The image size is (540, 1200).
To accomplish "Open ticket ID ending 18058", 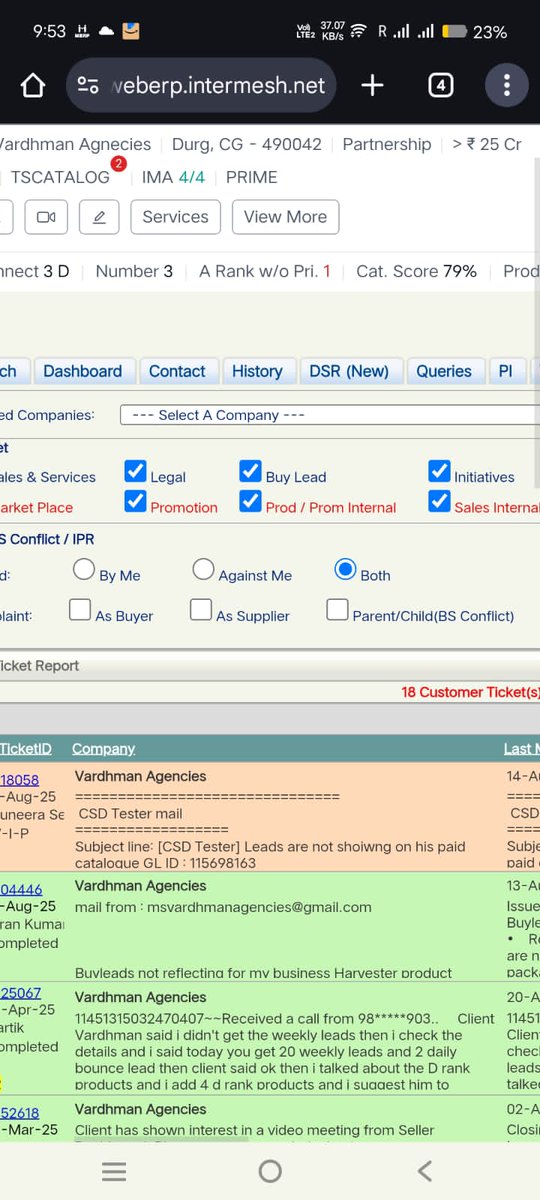I will [x=20, y=780].
